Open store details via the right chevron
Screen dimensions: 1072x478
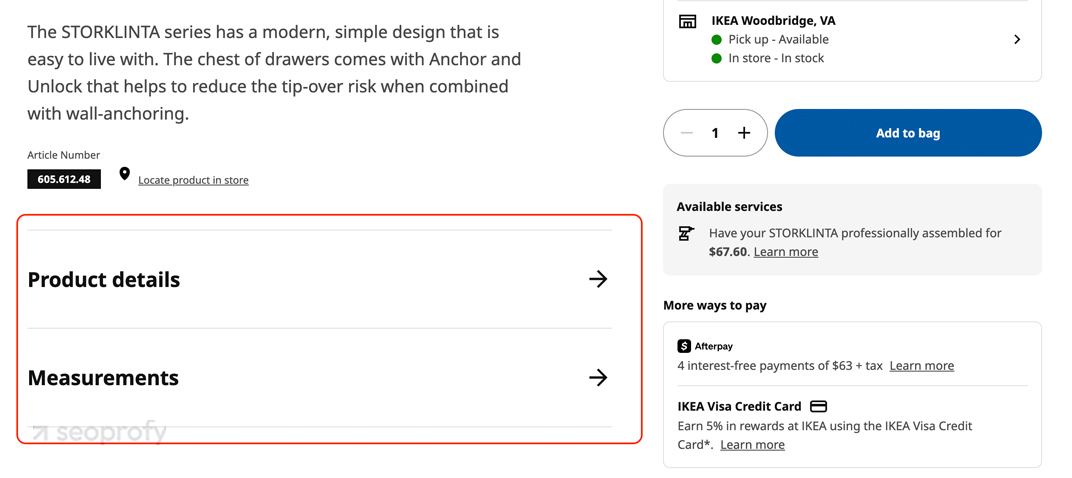[x=1017, y=40]
